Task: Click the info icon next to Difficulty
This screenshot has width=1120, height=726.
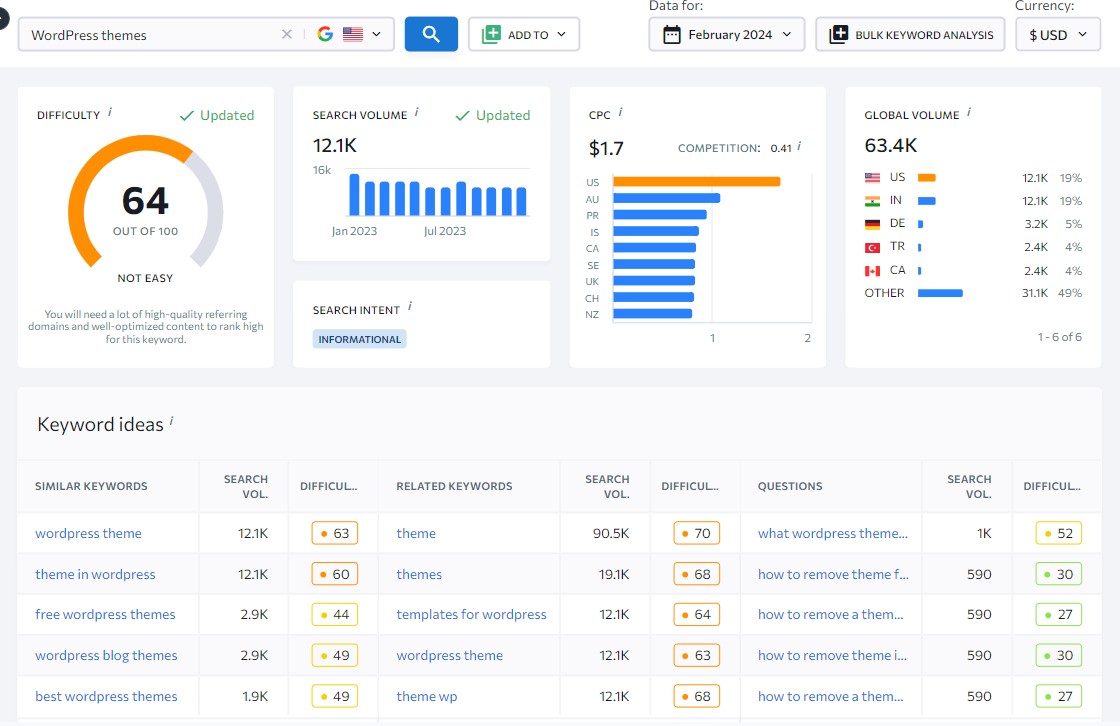Action: (x=110, y=113)
